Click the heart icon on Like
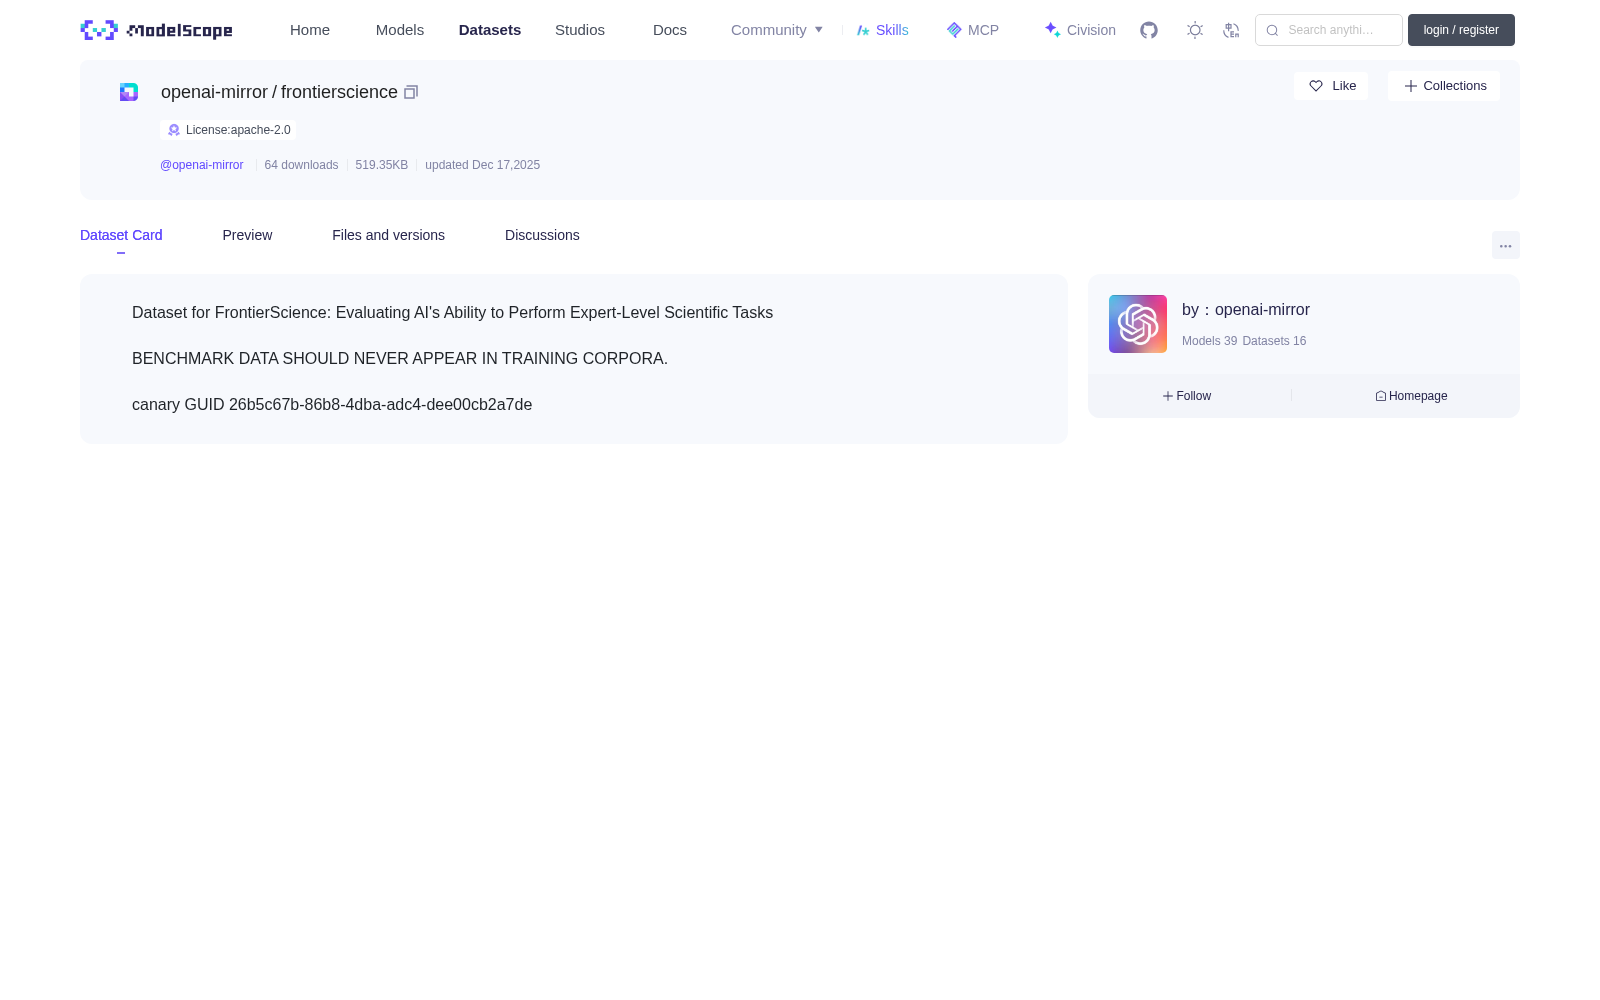This screenshot has height=1000, width=1600. point(1316,86)
